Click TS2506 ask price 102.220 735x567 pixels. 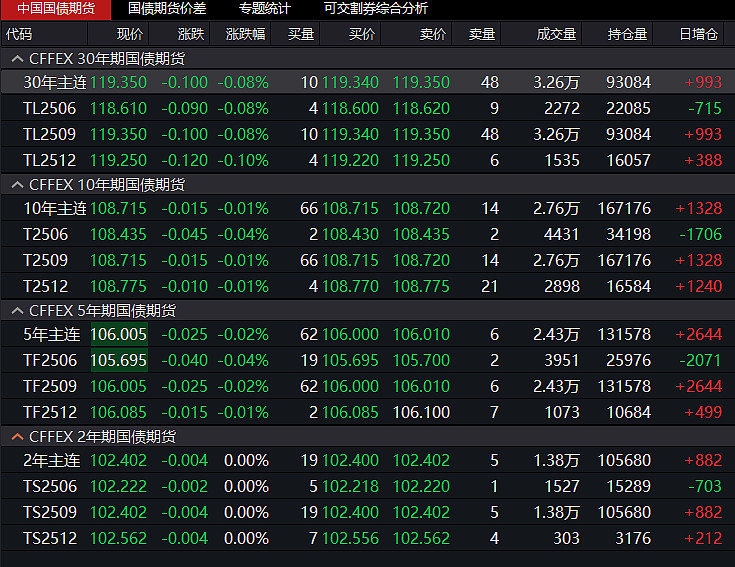421,486
